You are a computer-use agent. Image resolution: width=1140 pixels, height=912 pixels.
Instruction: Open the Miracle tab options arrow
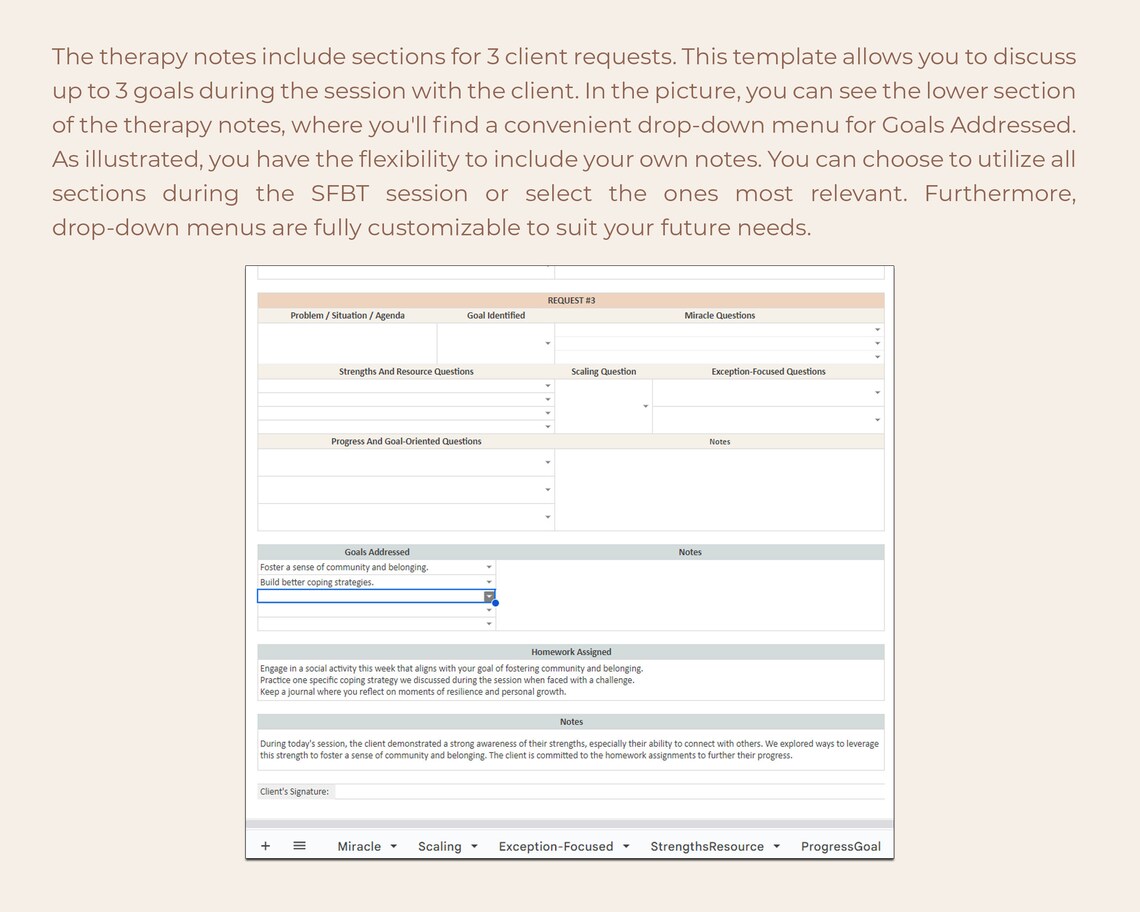coord(393,846)
